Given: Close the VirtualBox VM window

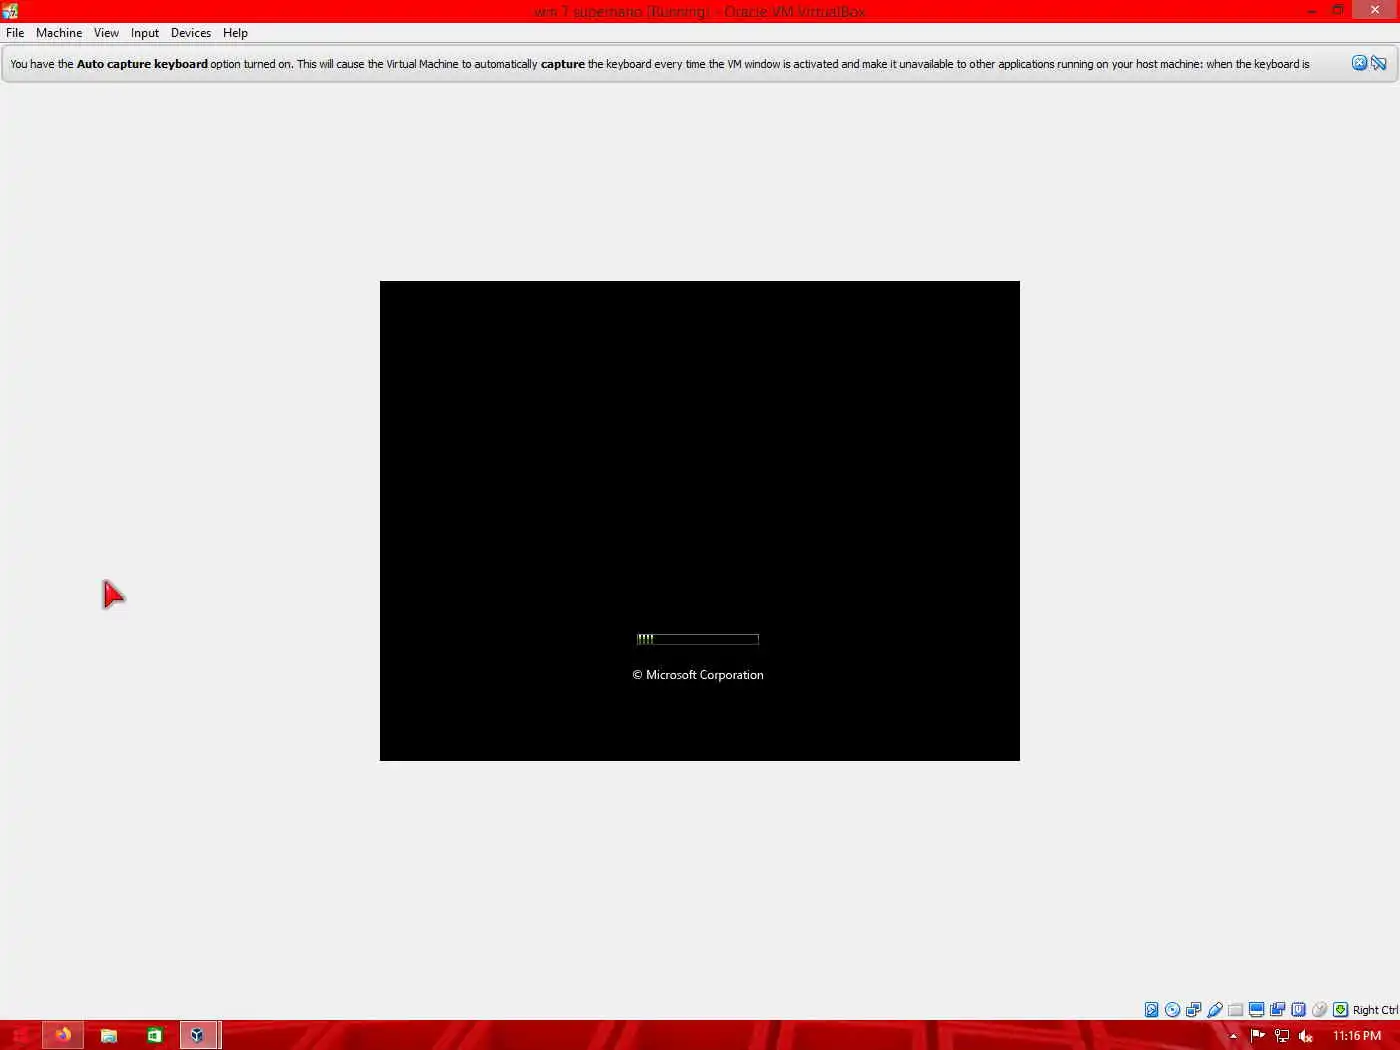Looking at the screenshot, I should point(1375,10).
